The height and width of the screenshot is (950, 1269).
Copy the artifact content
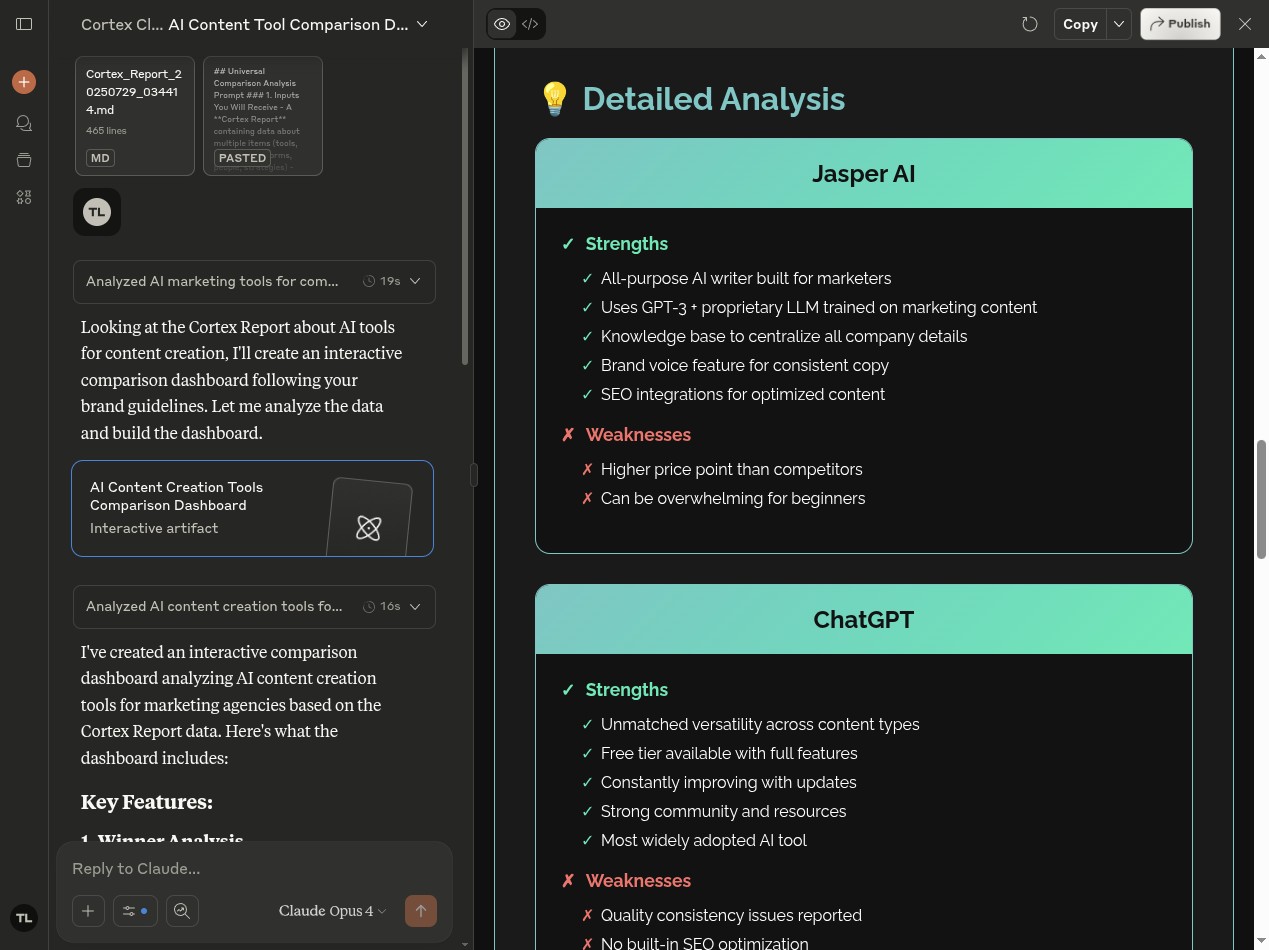click(1080, 24)
